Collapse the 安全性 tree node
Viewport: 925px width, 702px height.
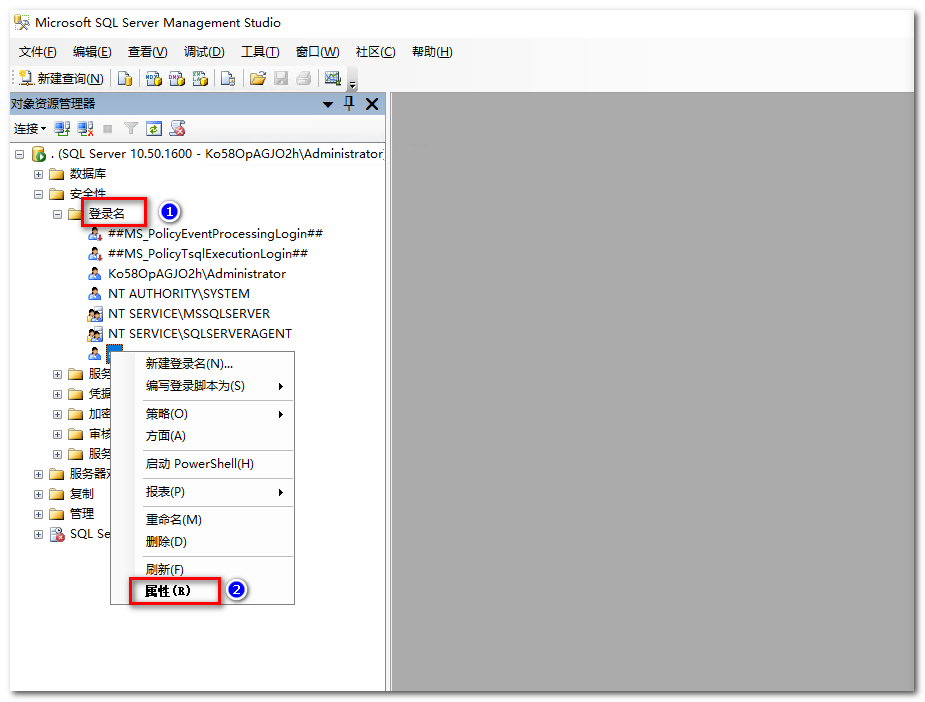[39, 194]
